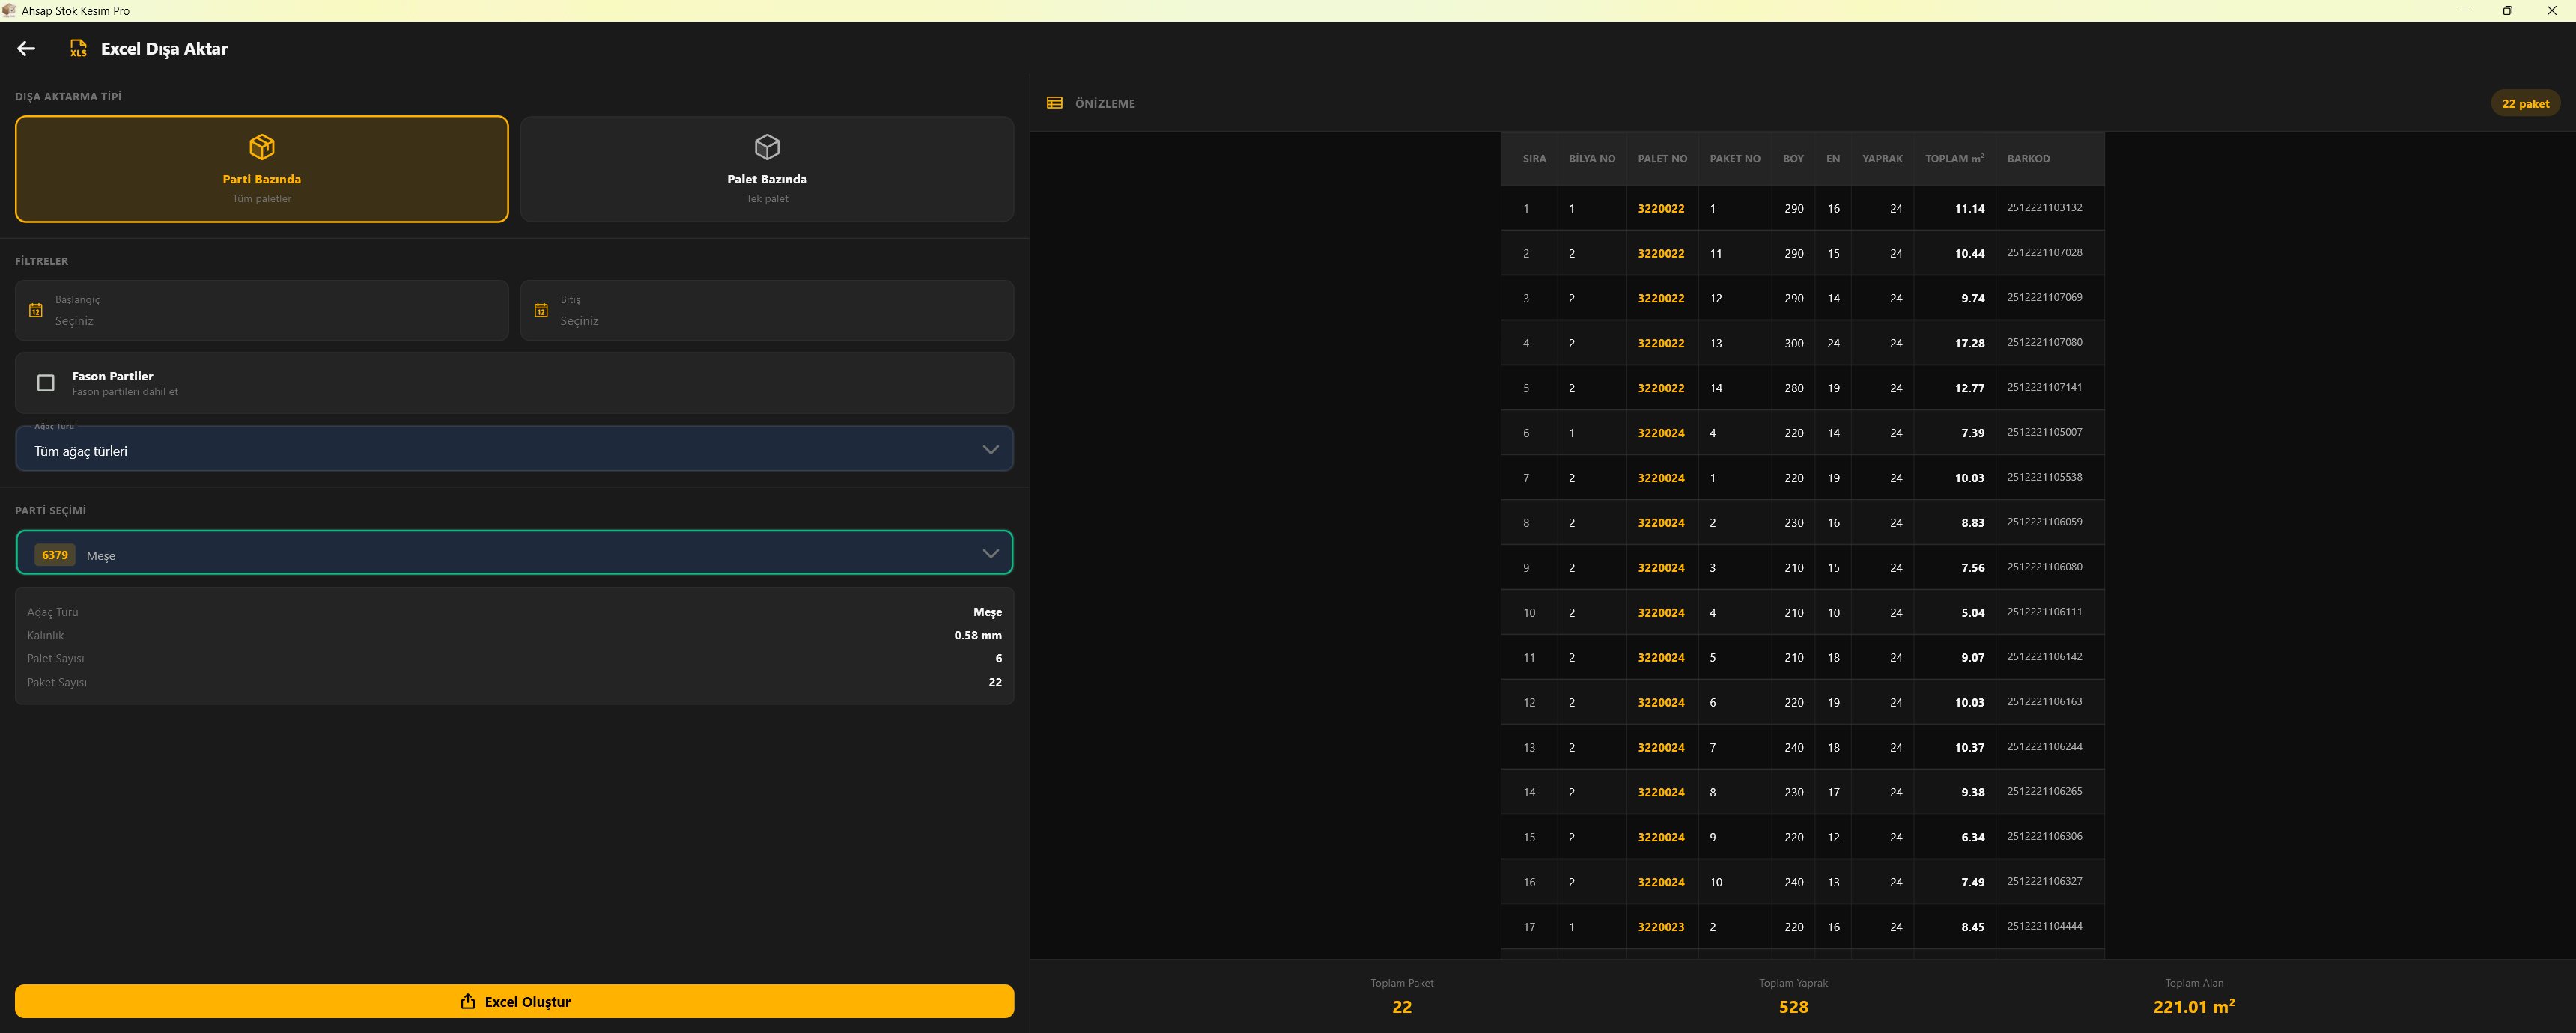
Task: Select Parti Bazında export type
Action: tap(262, 169)
